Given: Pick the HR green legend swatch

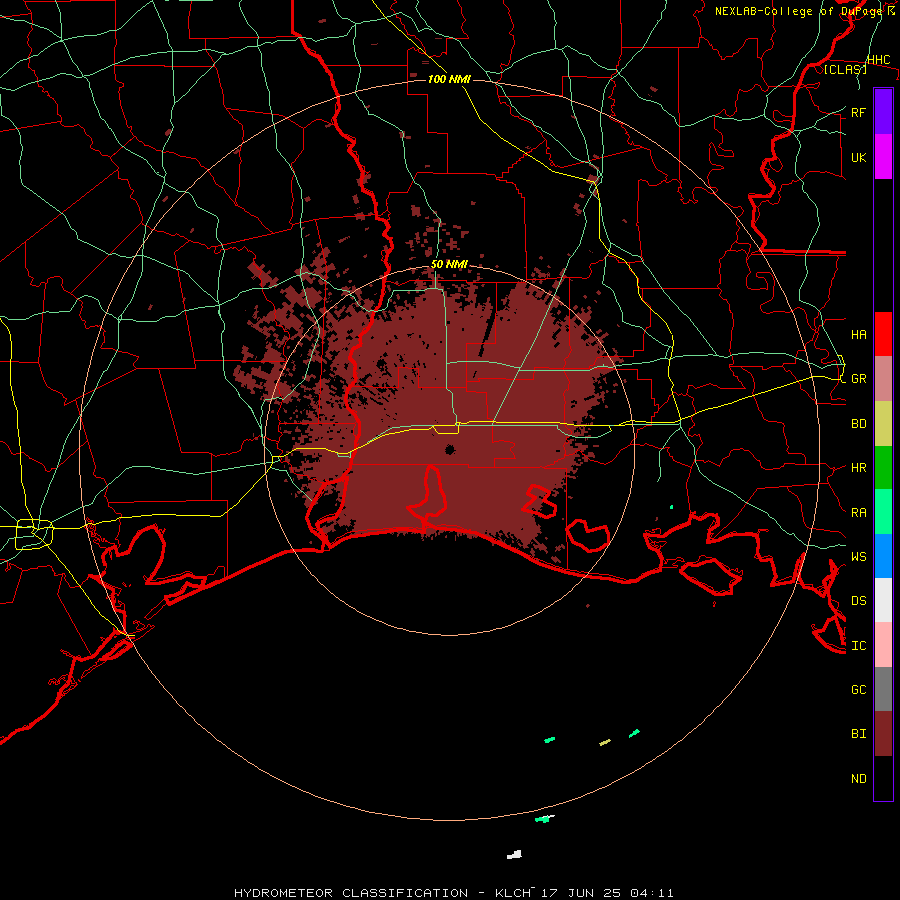Looking at the screenshot, I should (883, 467).
